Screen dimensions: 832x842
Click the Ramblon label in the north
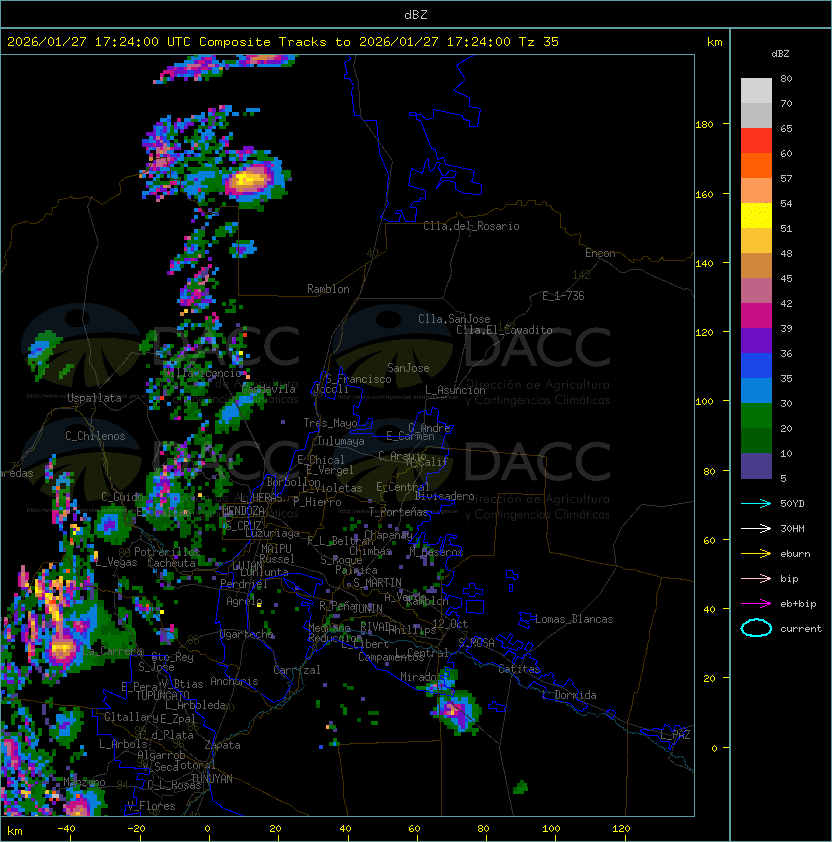pyautogui.click(x=328, y=289)
